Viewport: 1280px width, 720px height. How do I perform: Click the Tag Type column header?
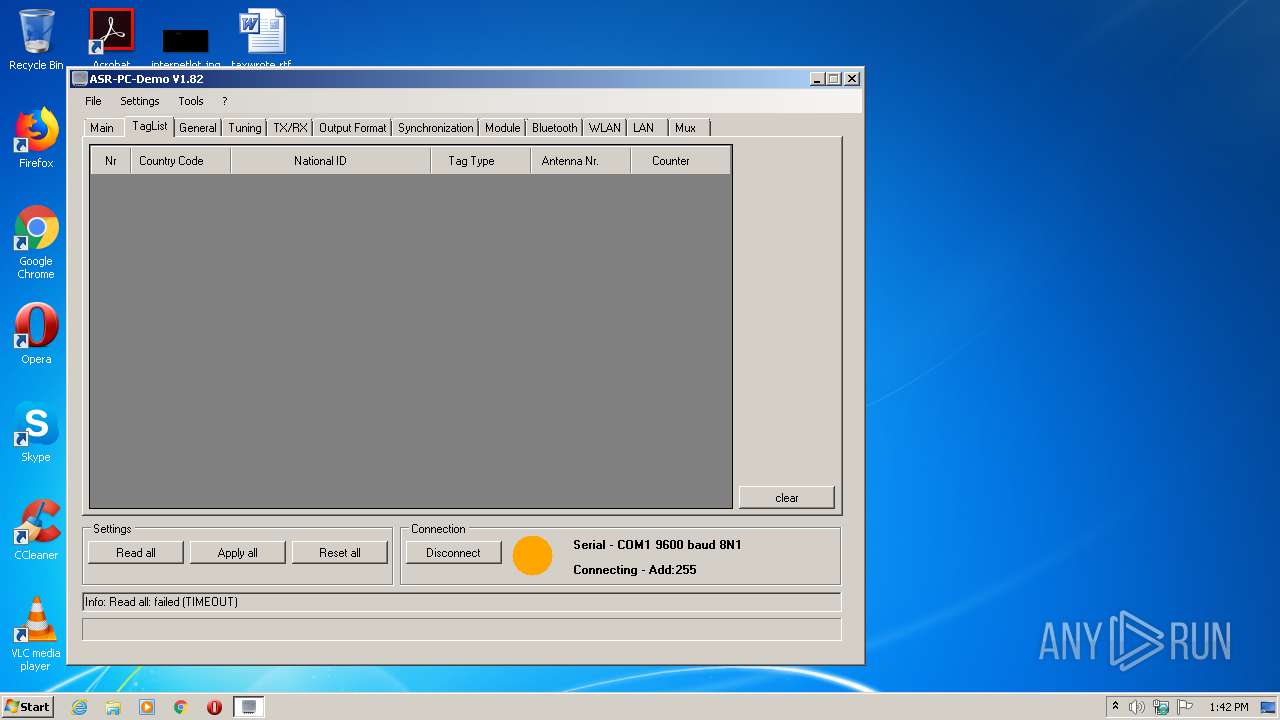click(481, 161)
